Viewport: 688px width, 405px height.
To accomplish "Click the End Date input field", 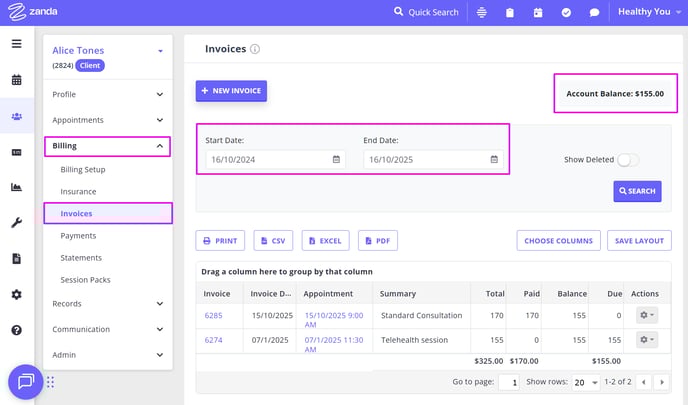I will pos(424,159).
